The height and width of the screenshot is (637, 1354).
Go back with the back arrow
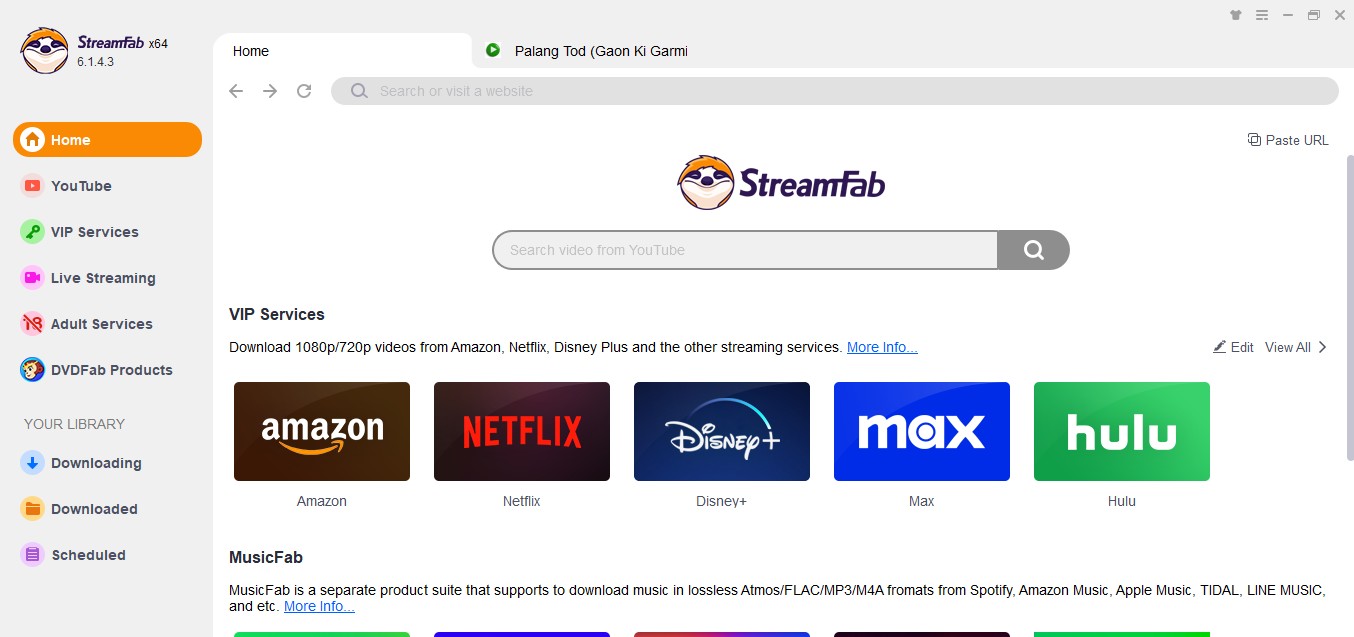point(236,91)
